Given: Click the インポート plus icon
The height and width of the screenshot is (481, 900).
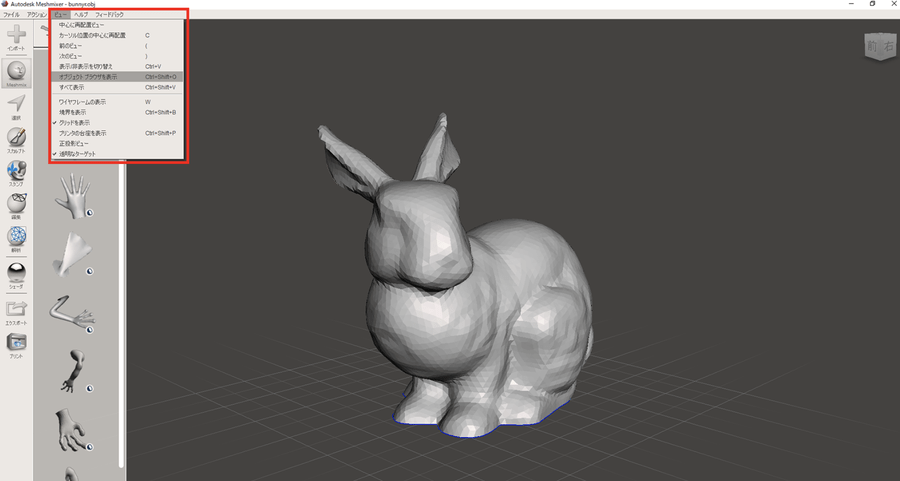Looking at the screenshot, I should tap(16, 36).
